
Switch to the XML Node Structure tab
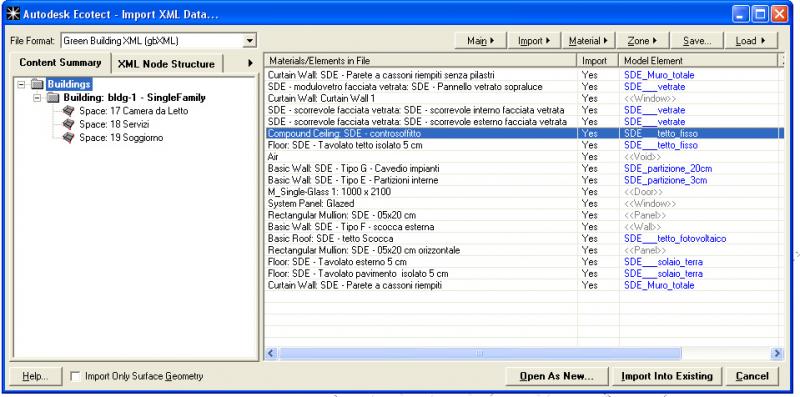point(166,64)
